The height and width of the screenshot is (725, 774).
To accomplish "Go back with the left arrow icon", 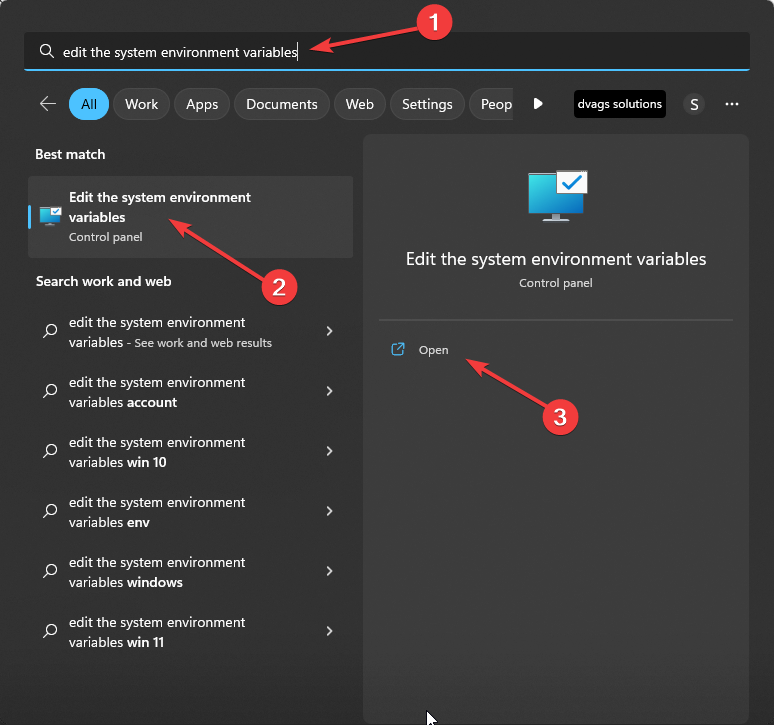I will (48, 104).
